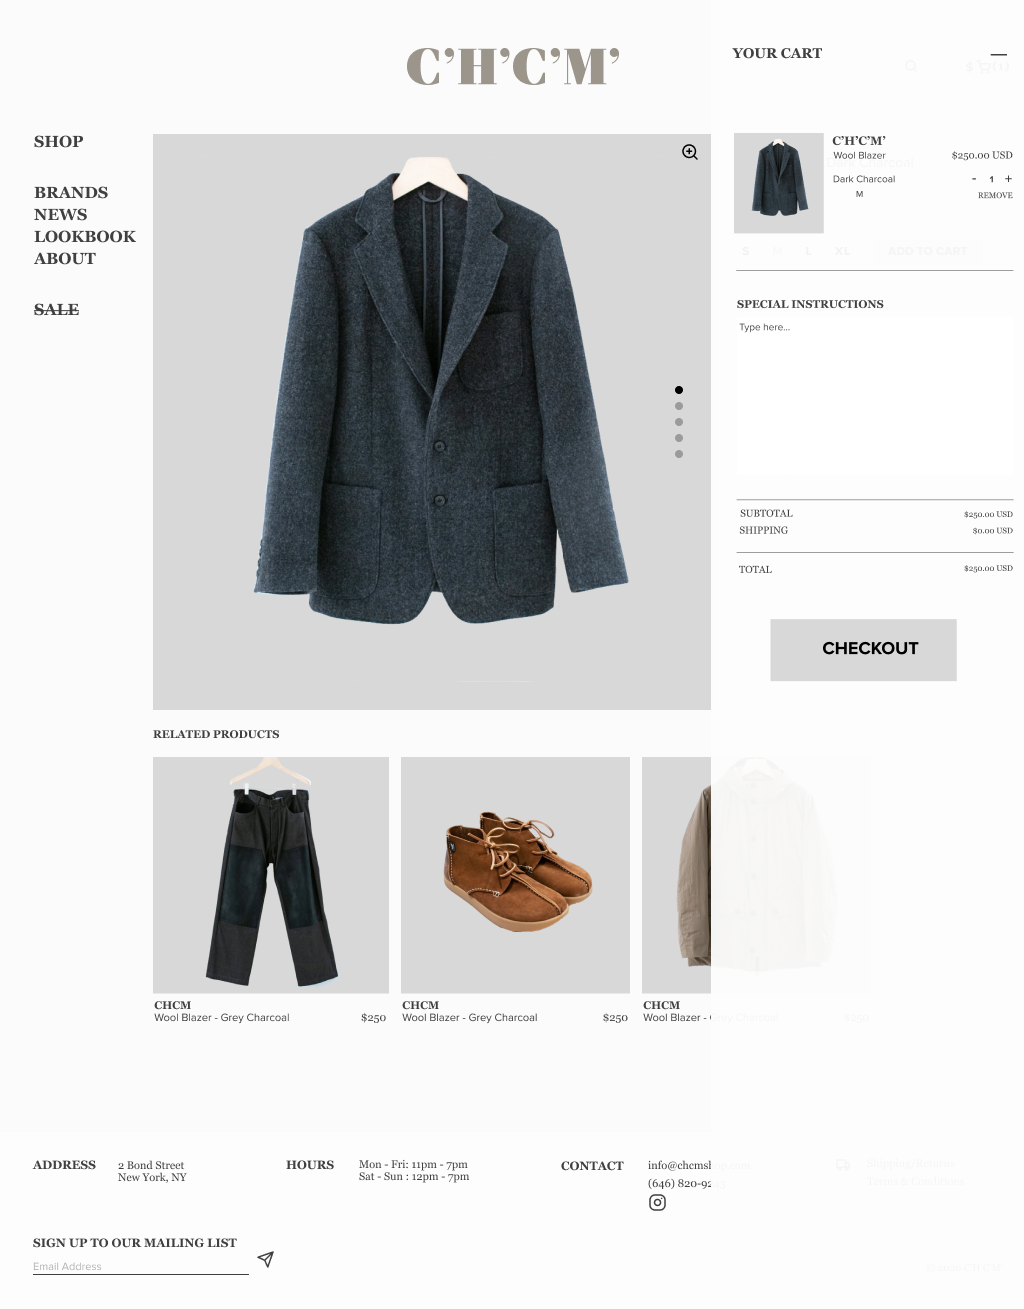Viewport: 1024px width, 1309px height.
Task: View the brown suede shoes product
Action: coord(515,875)
